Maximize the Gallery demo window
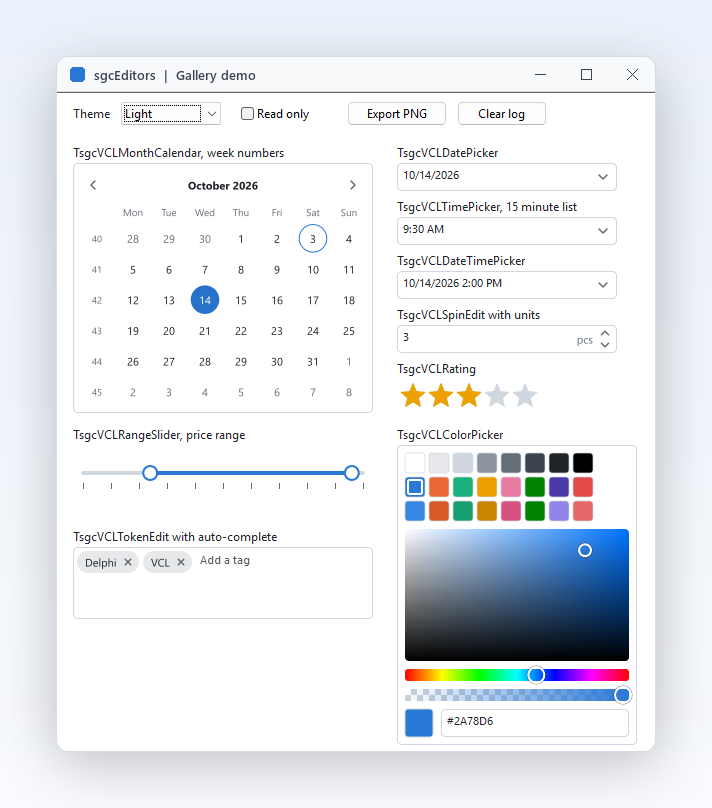This screenshot has height=808, width=712. pyautogui.click(x=586, y=75)
